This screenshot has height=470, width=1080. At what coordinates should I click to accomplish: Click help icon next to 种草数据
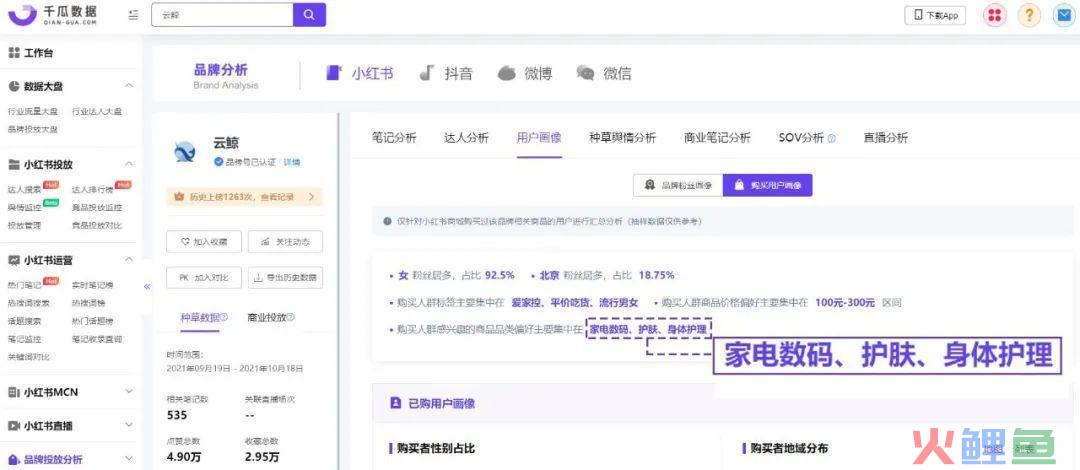(224, 318)
